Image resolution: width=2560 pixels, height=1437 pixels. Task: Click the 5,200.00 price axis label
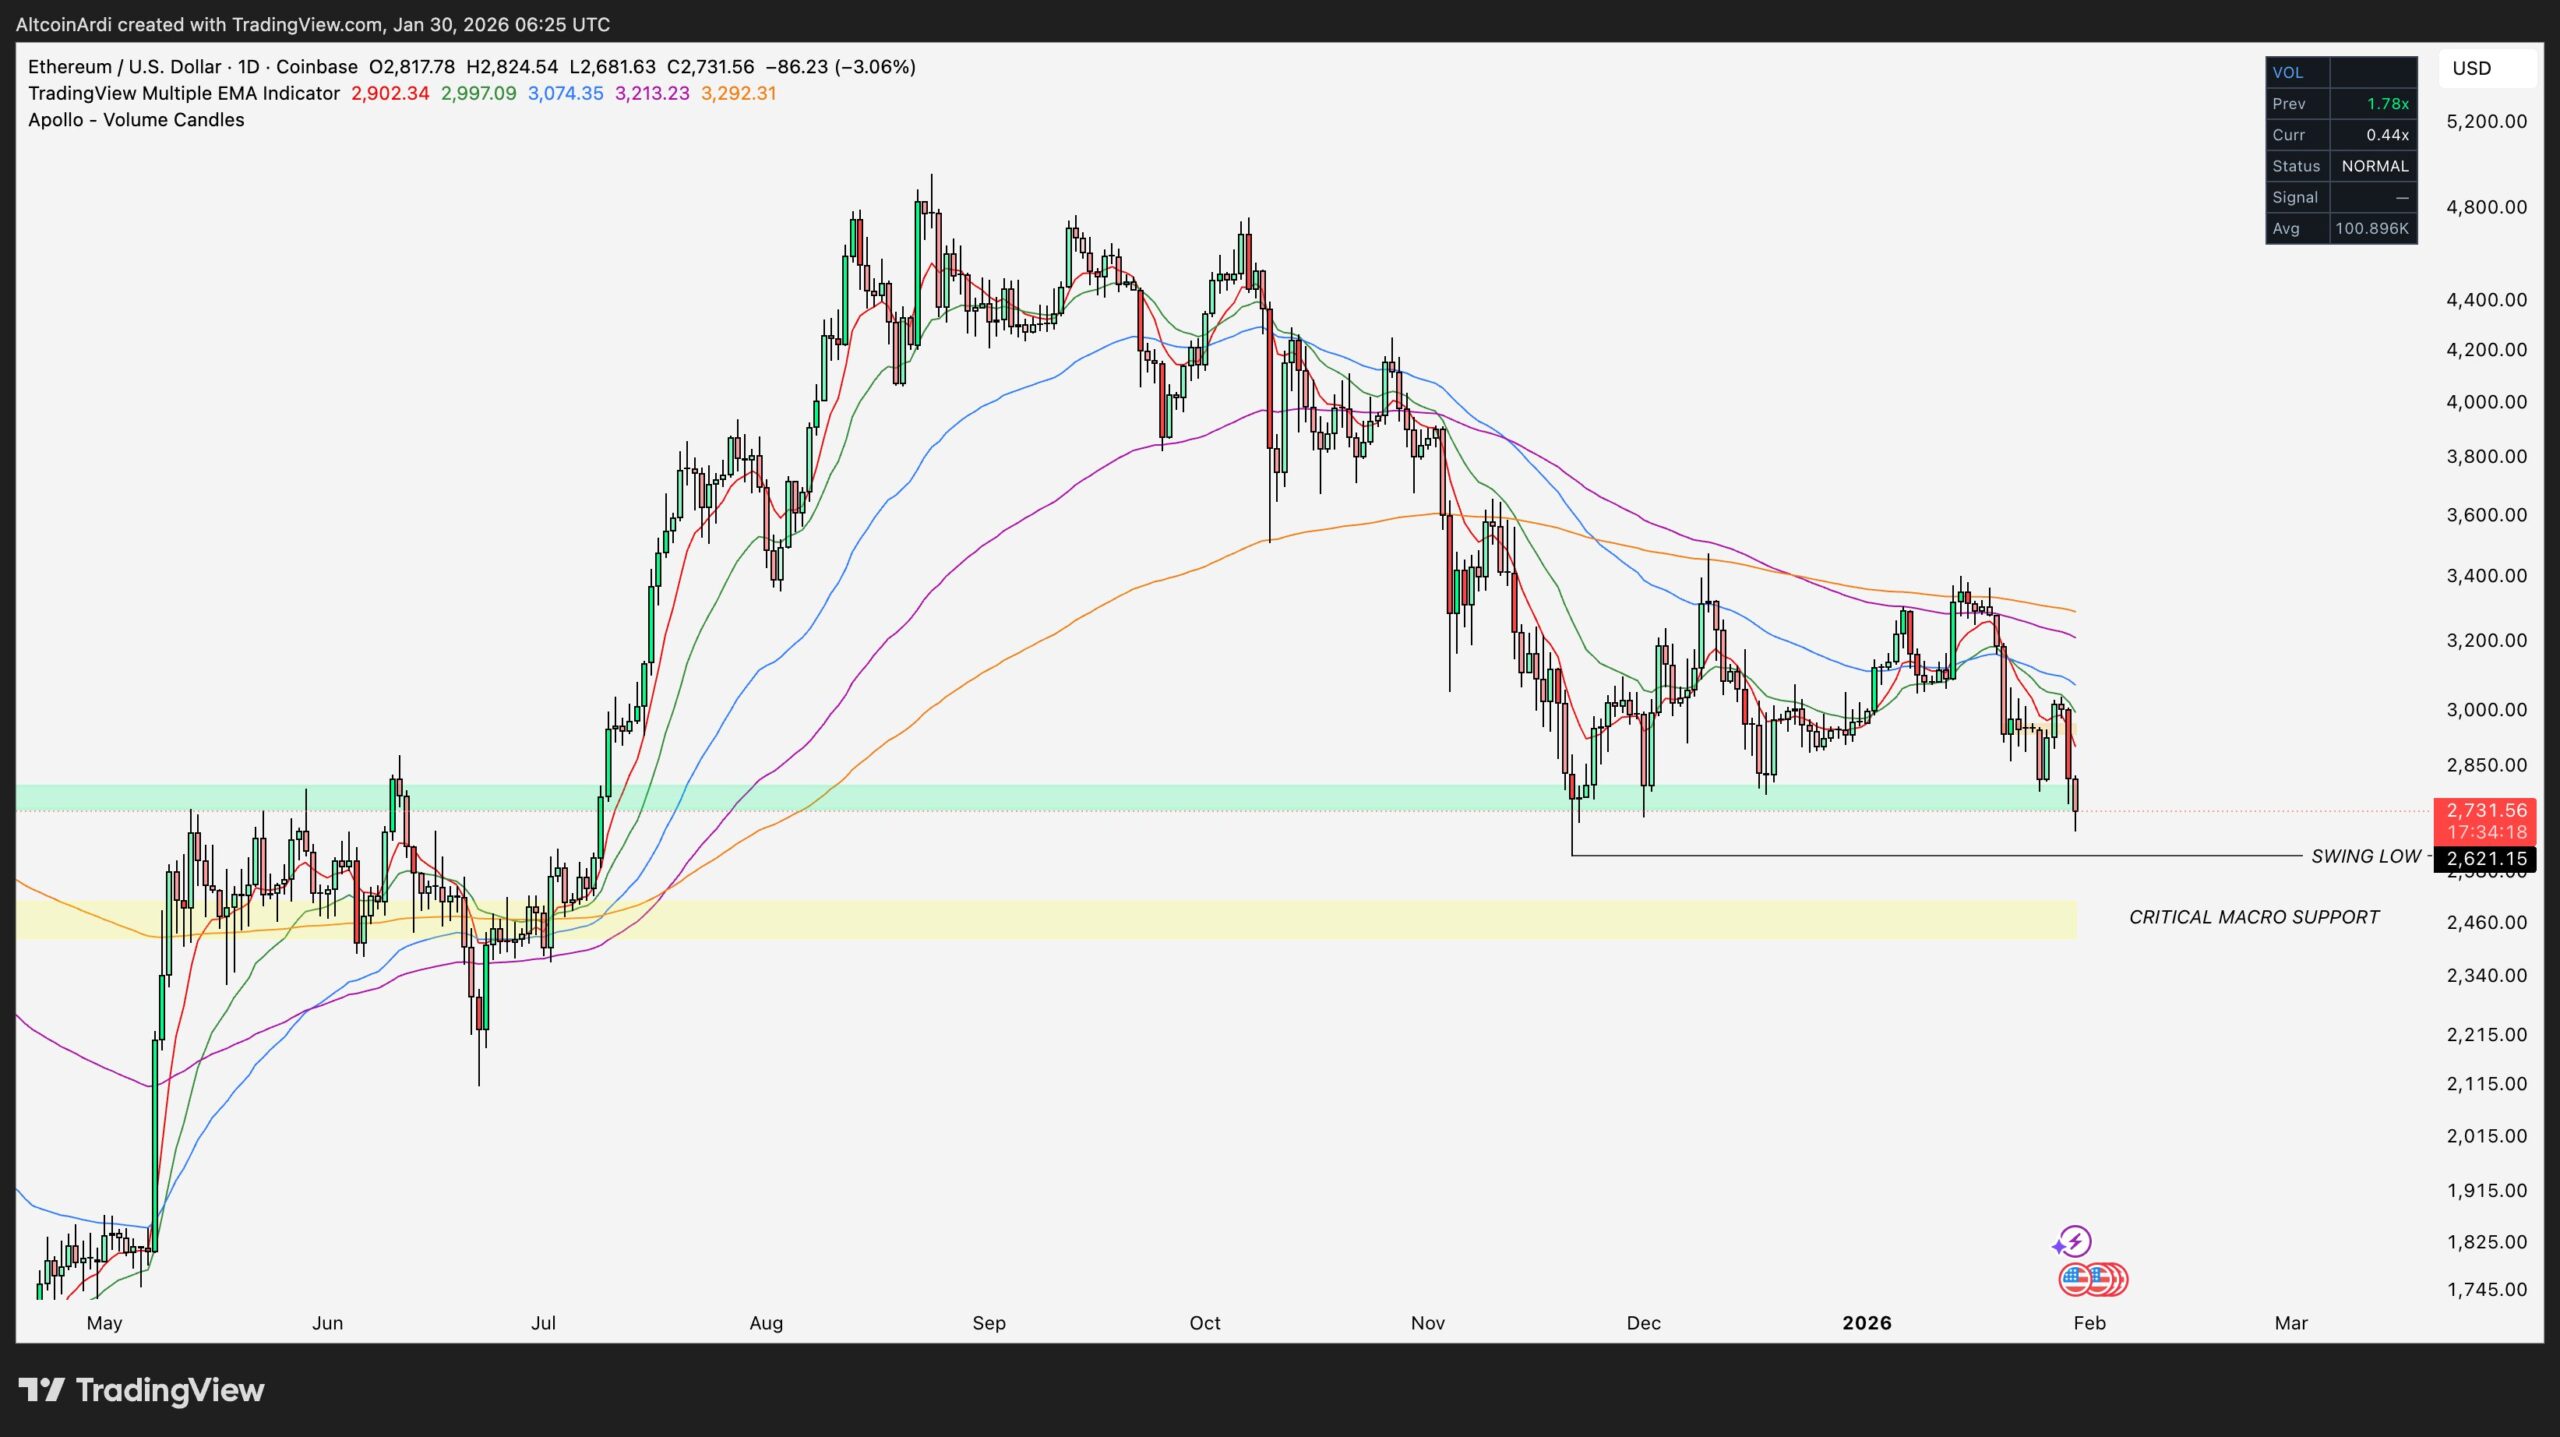2486,121
